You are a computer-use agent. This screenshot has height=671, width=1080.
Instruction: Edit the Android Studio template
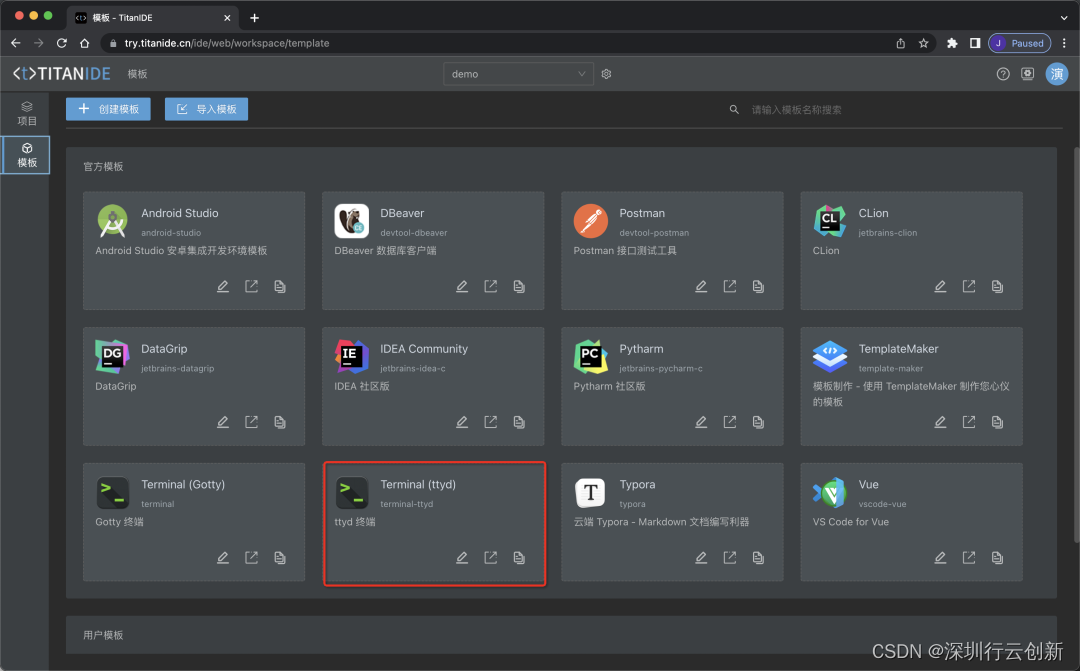(x=222, y=286)
